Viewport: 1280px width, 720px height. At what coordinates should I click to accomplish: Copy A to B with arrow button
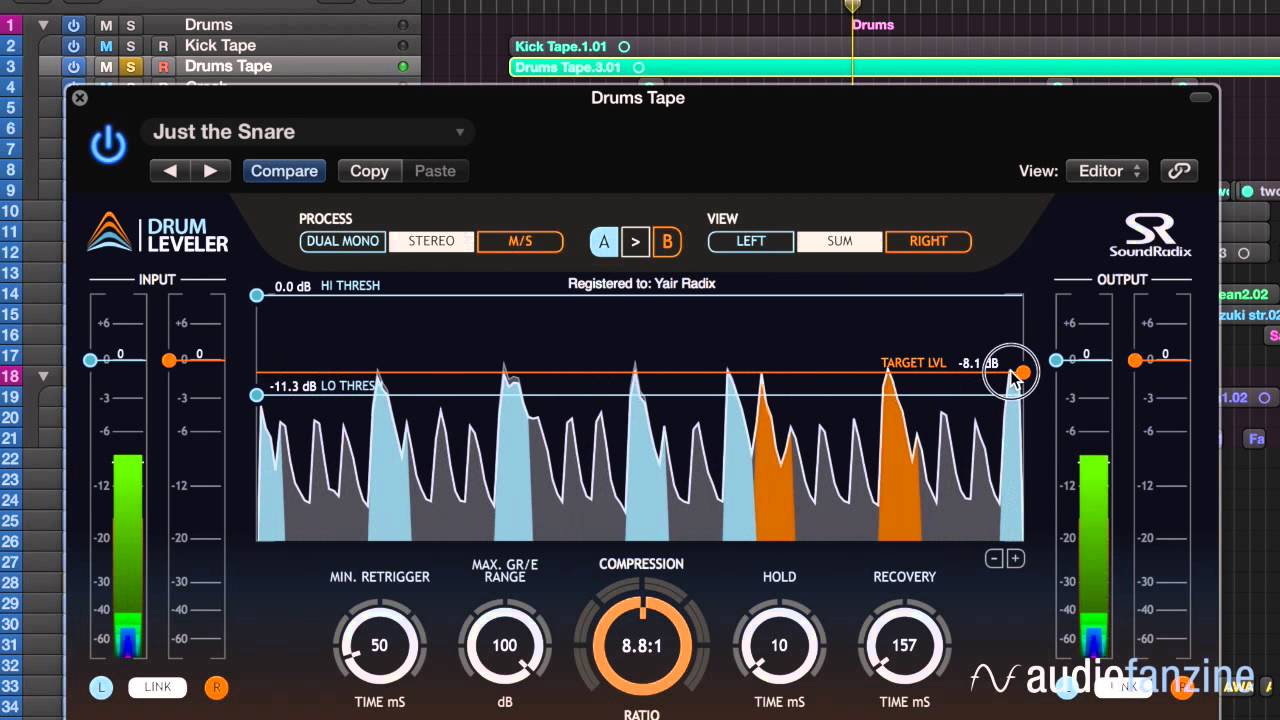[x=635, y=242]
